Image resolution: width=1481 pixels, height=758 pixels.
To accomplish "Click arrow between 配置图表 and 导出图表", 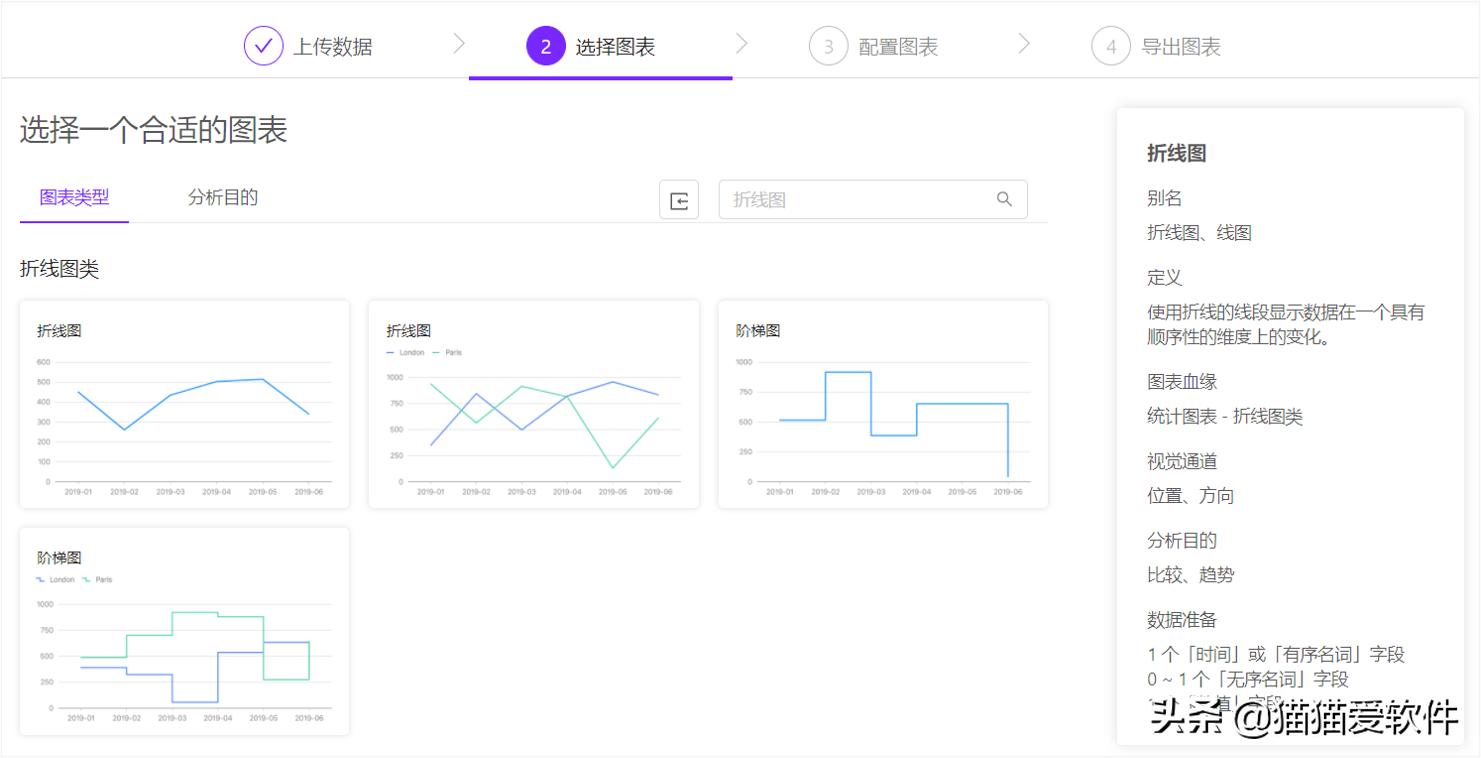I will (1024, 43).
